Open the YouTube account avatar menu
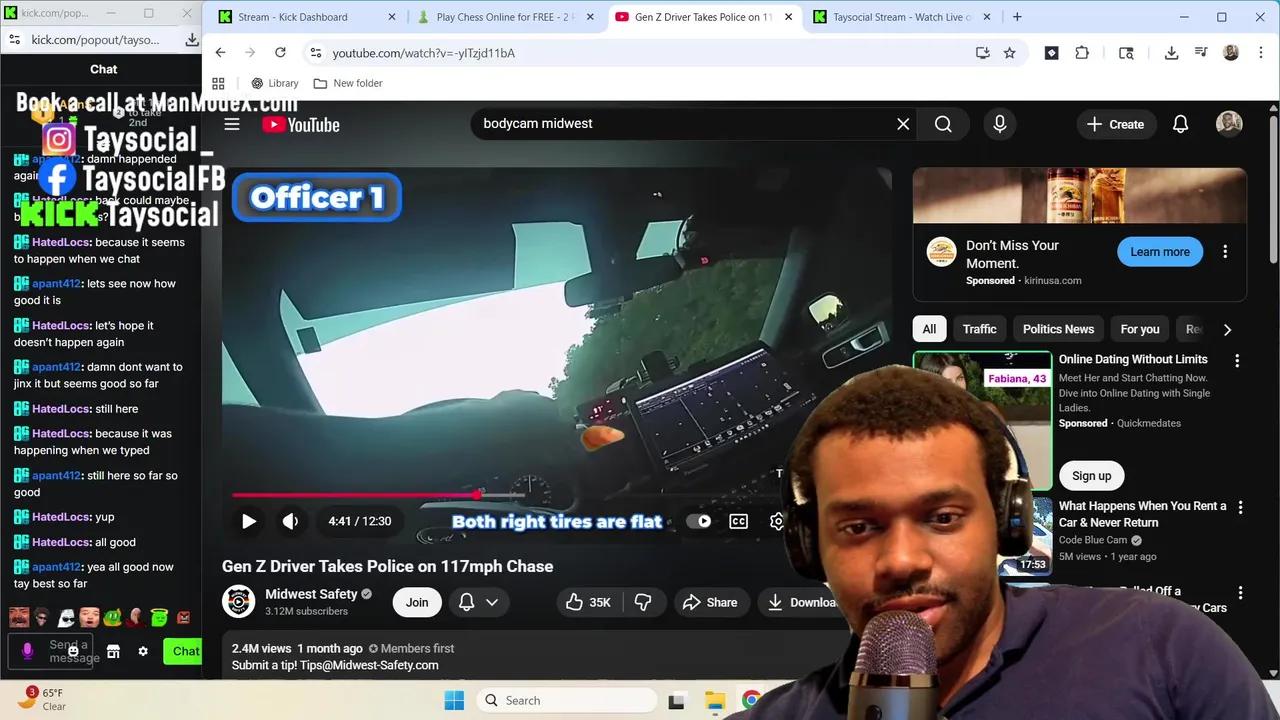Screen dimensions: 1280x720 click(1229, 123)
